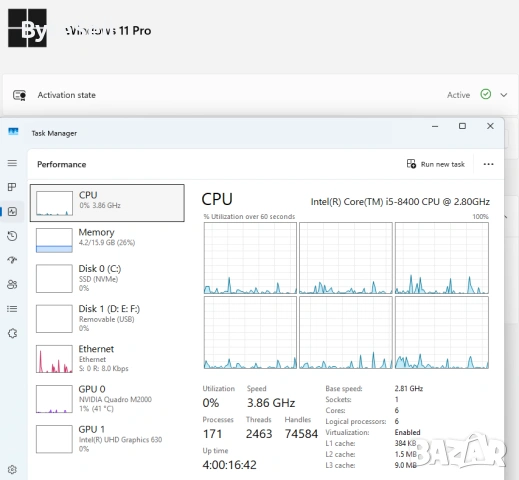Expand the Activation state chevron

click(x=504, y=95)
